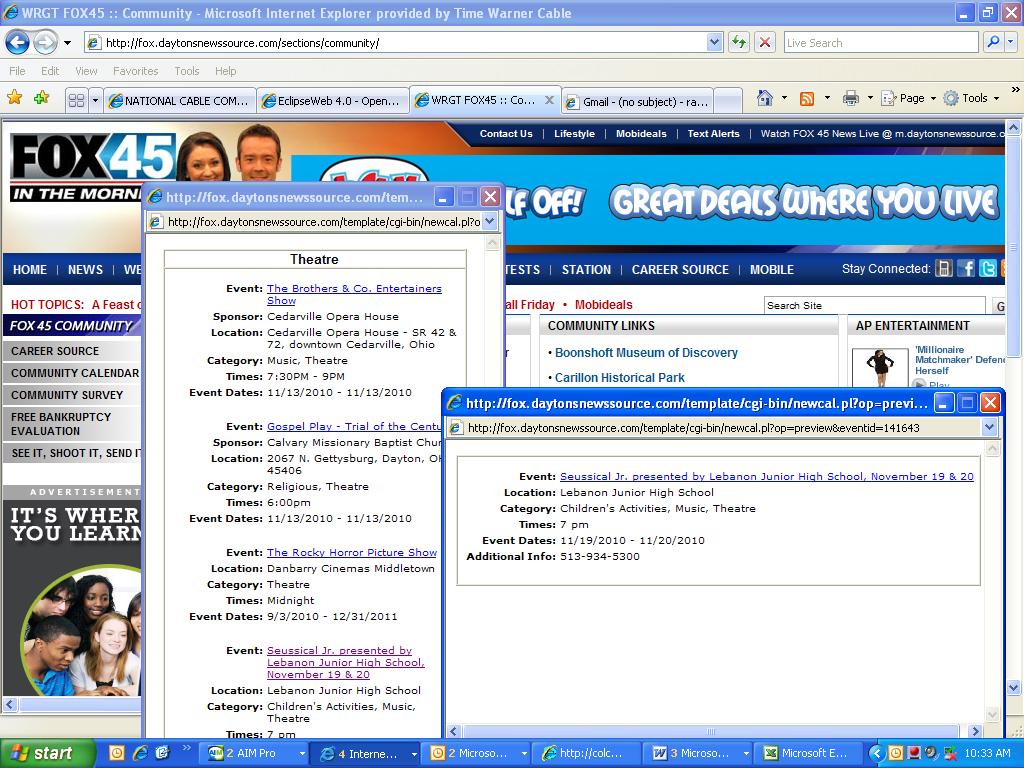Viewport: 1024px width, 768px height.
Task: Click COMMUNITY SURVEY in left sidebar
Action: [x=67, y=395]
